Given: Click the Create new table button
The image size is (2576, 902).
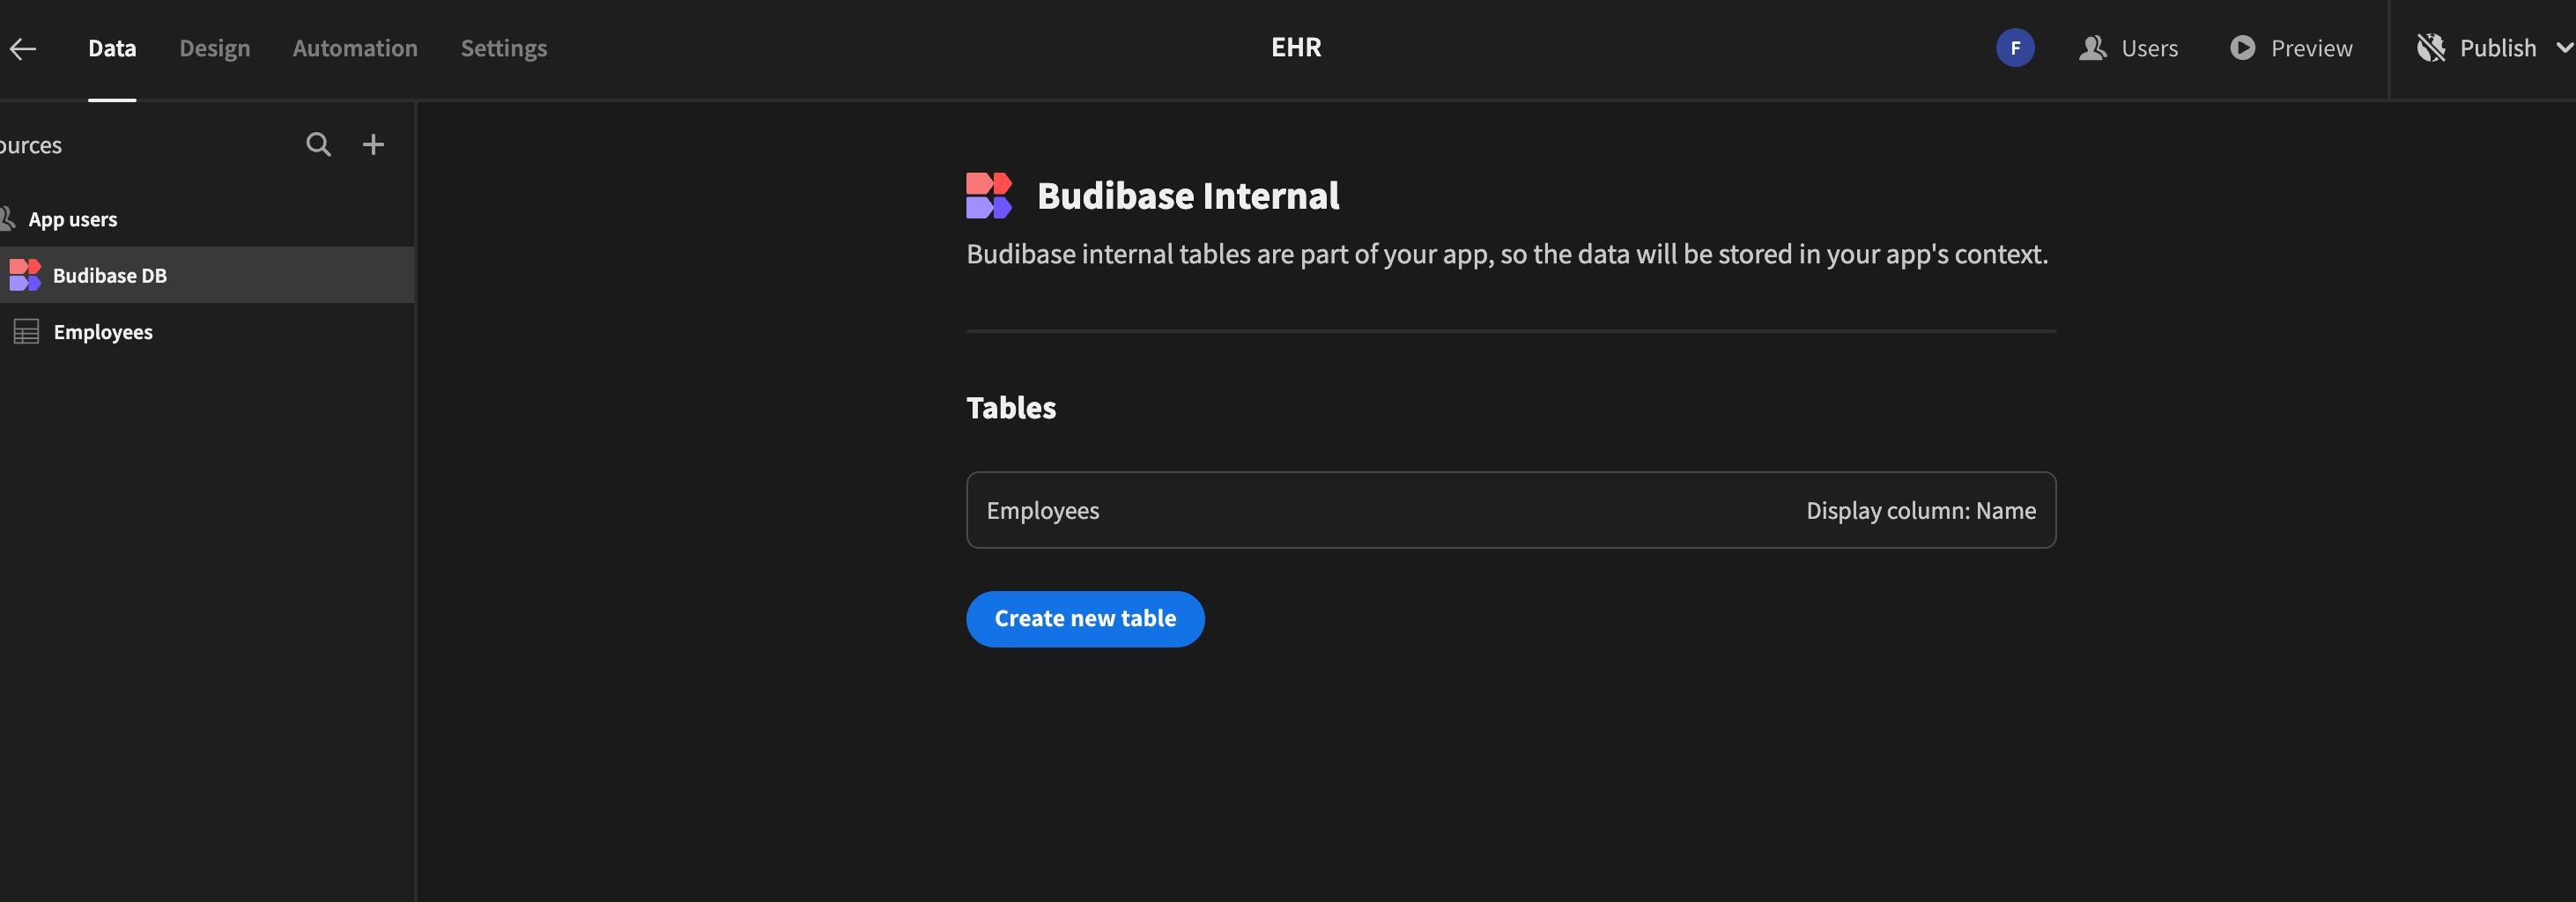Looking at the screenshot, I should [1085, 618].
